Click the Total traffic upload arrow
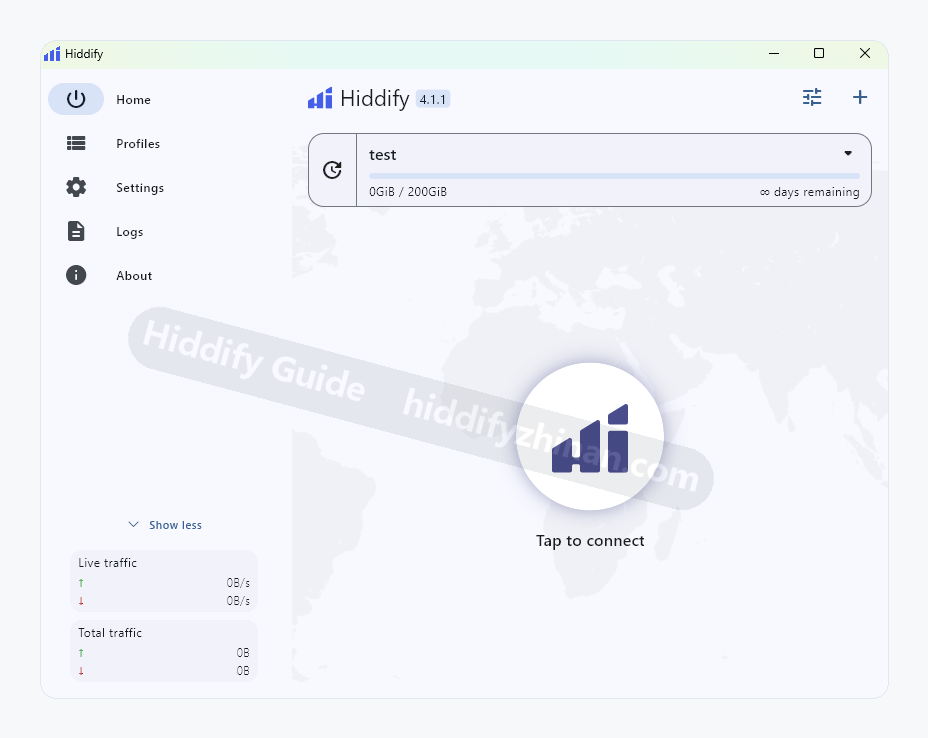The height and width of the screenshot is (738, 928). click(81, 653)
